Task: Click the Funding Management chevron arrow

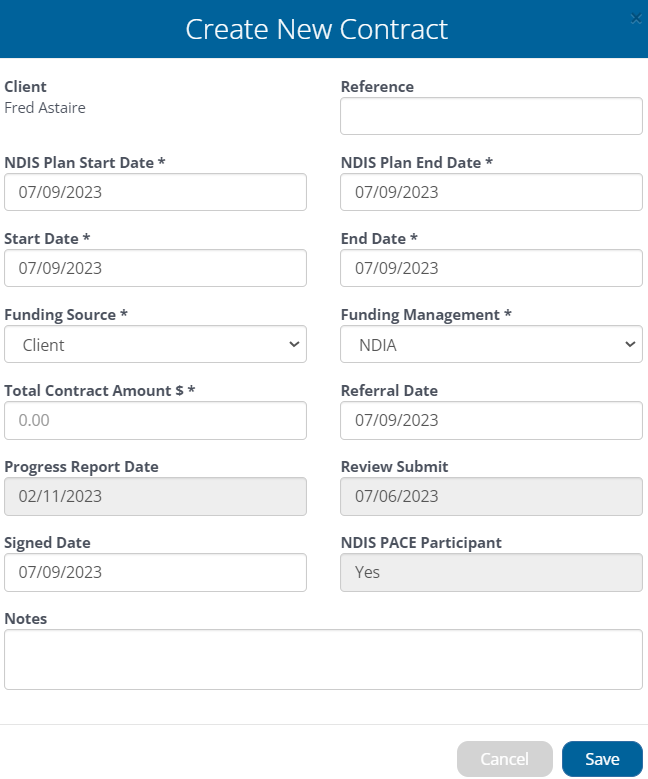Action: pos(630,344)
